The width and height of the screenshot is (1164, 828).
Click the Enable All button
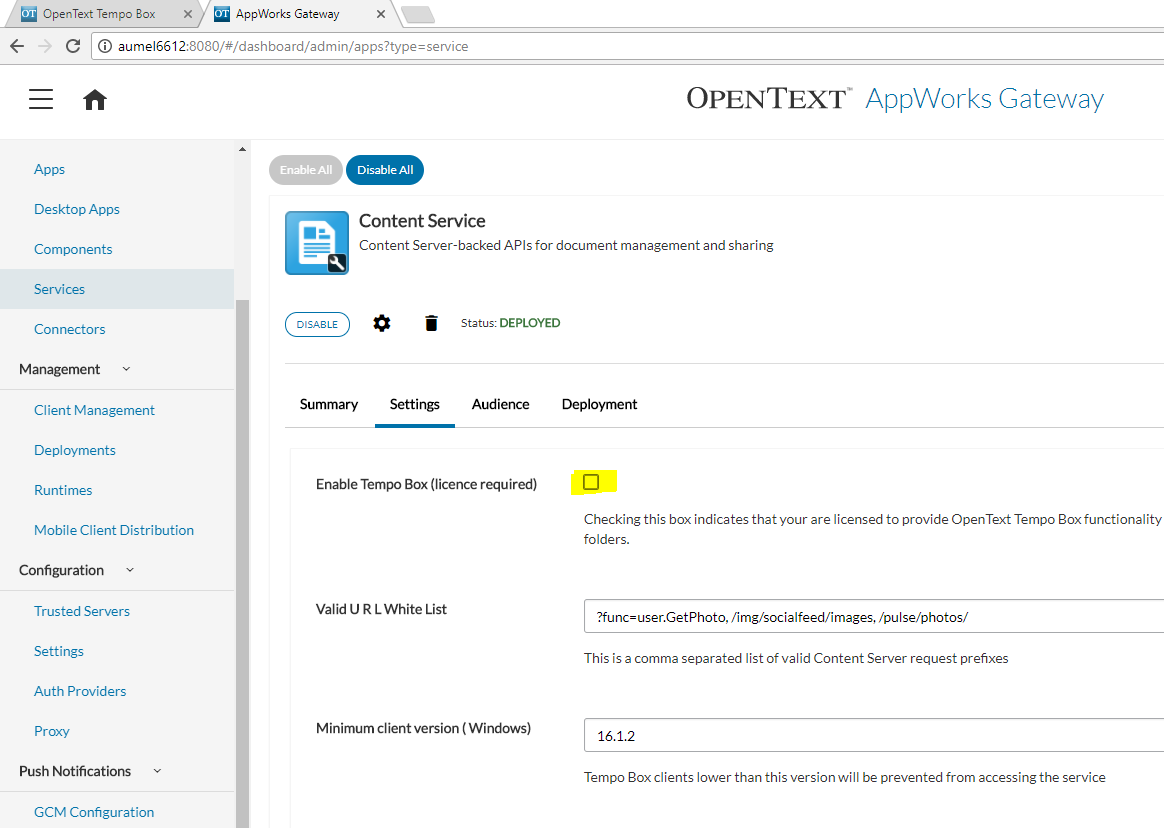tap(306, 170)
